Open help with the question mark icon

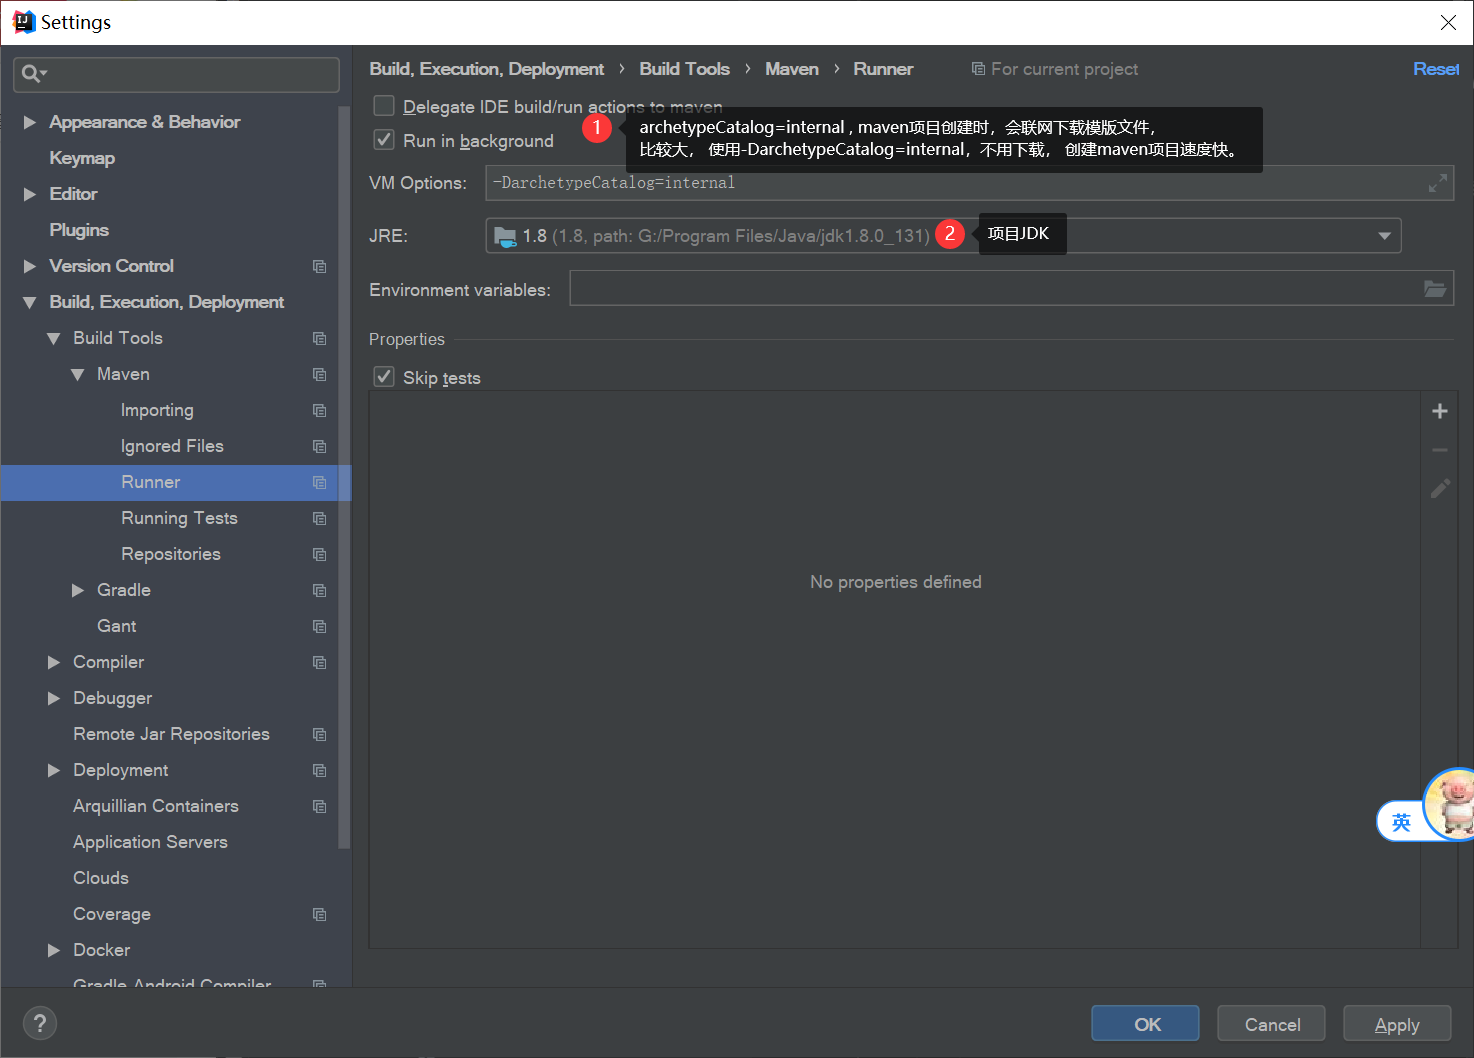40,1023
